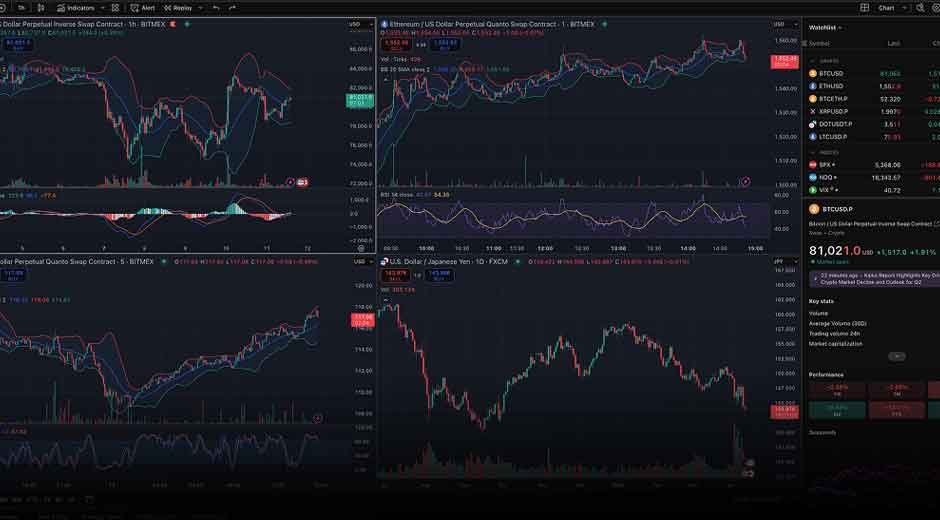The image size is (940, 520).
Task: Open indicator templates grid icon
Action: (115, 8)
